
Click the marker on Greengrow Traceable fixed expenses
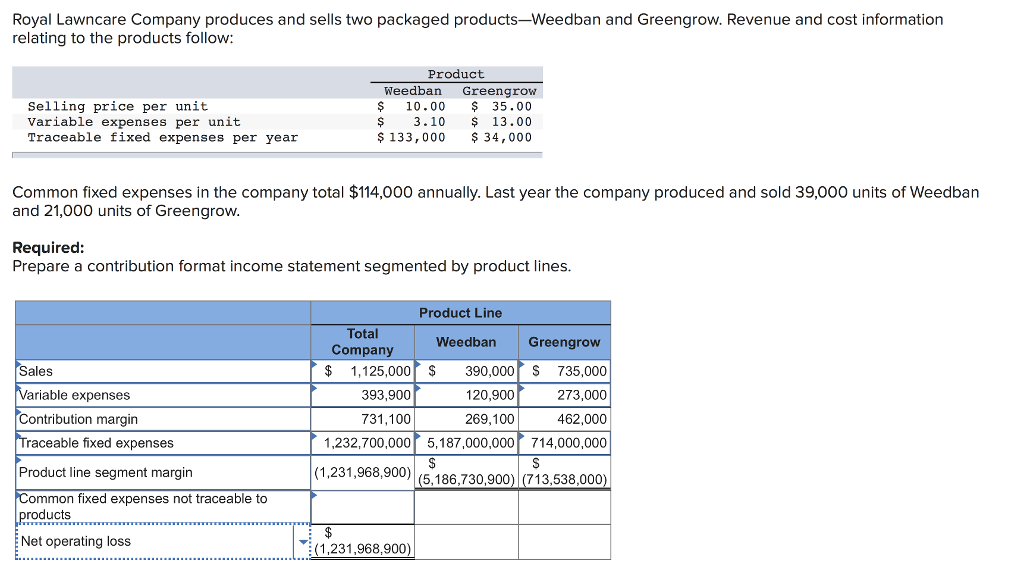519,436
